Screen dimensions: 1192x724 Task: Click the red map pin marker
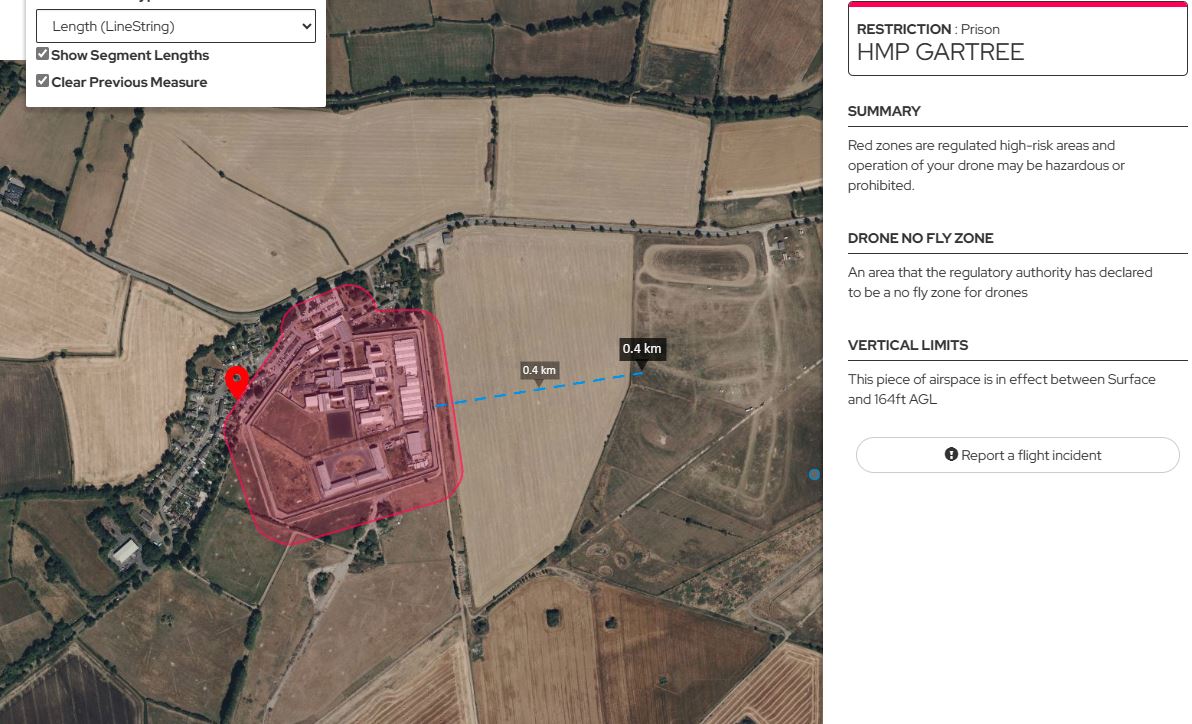[237, 381]
